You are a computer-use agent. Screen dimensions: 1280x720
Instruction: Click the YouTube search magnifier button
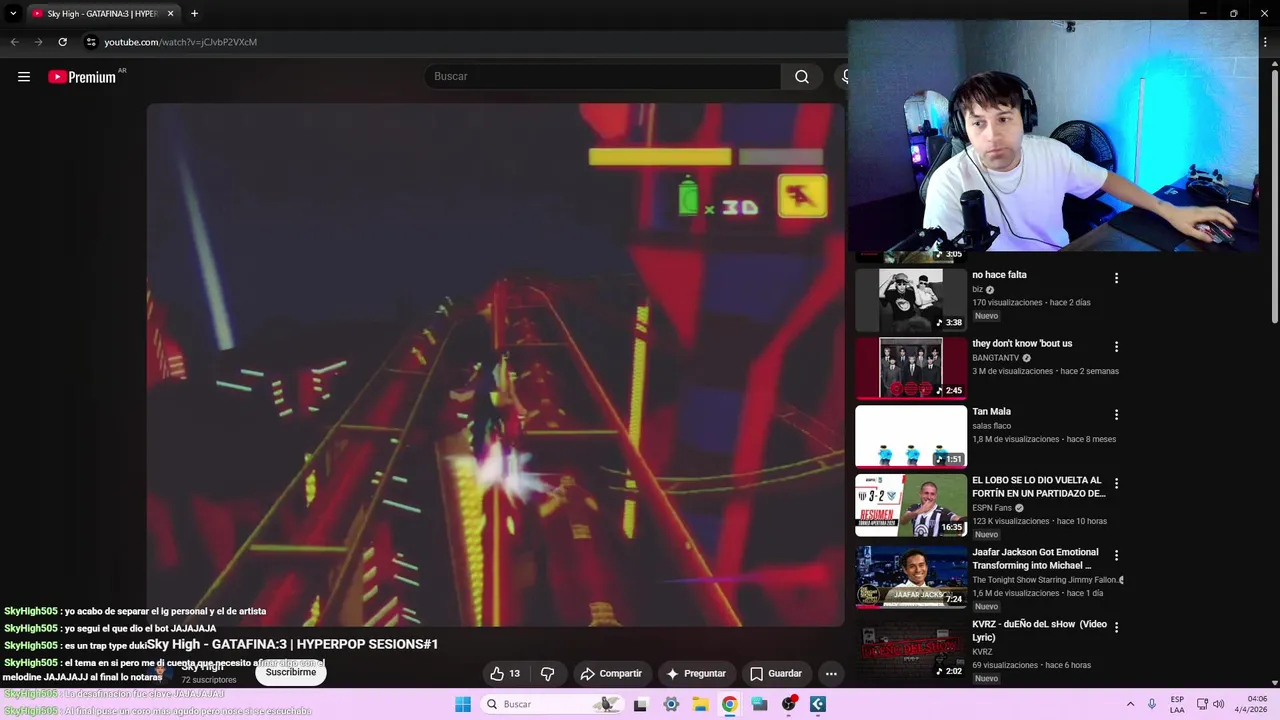click(802, 77)
